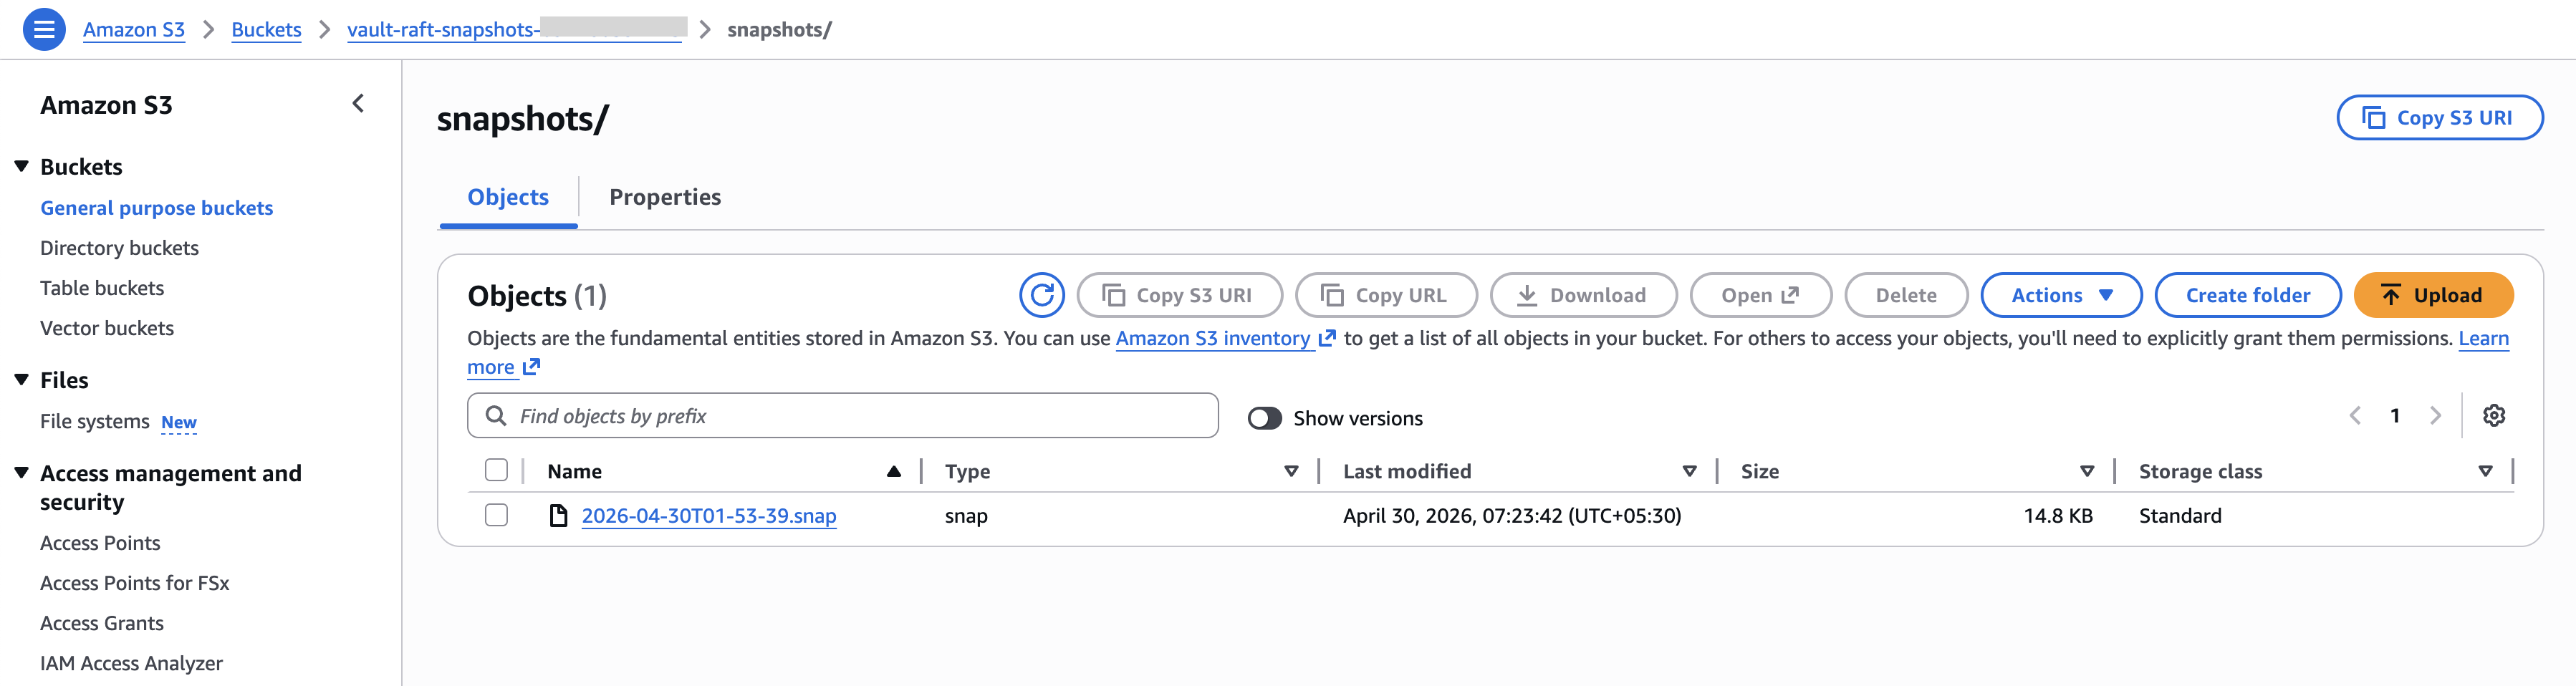Go to next page arrow
The width and height of the screenshot is (2576, 686).
[2435, 416]
